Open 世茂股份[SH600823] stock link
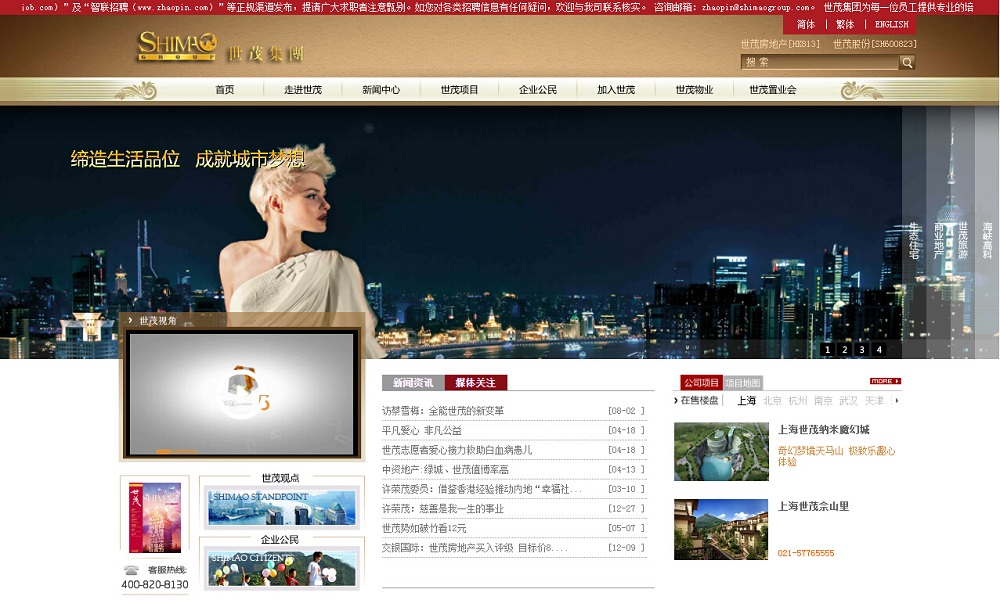The width and height of the screenshot is (1000, 600). pos(874,44)
